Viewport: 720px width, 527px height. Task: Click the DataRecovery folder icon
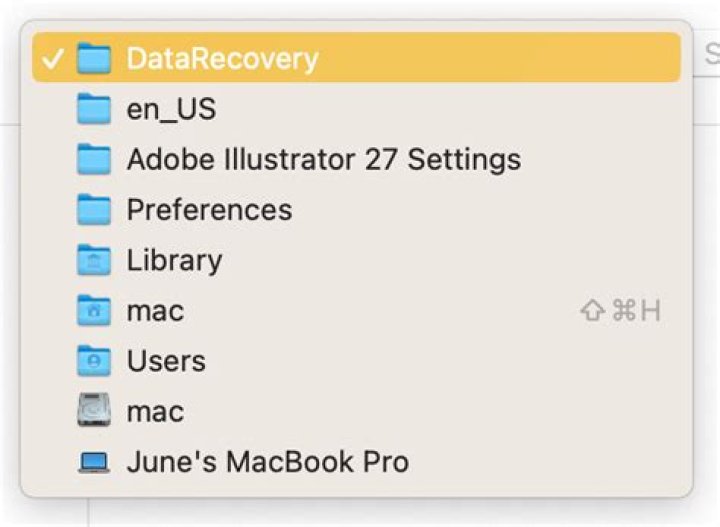tap(93, 58)
